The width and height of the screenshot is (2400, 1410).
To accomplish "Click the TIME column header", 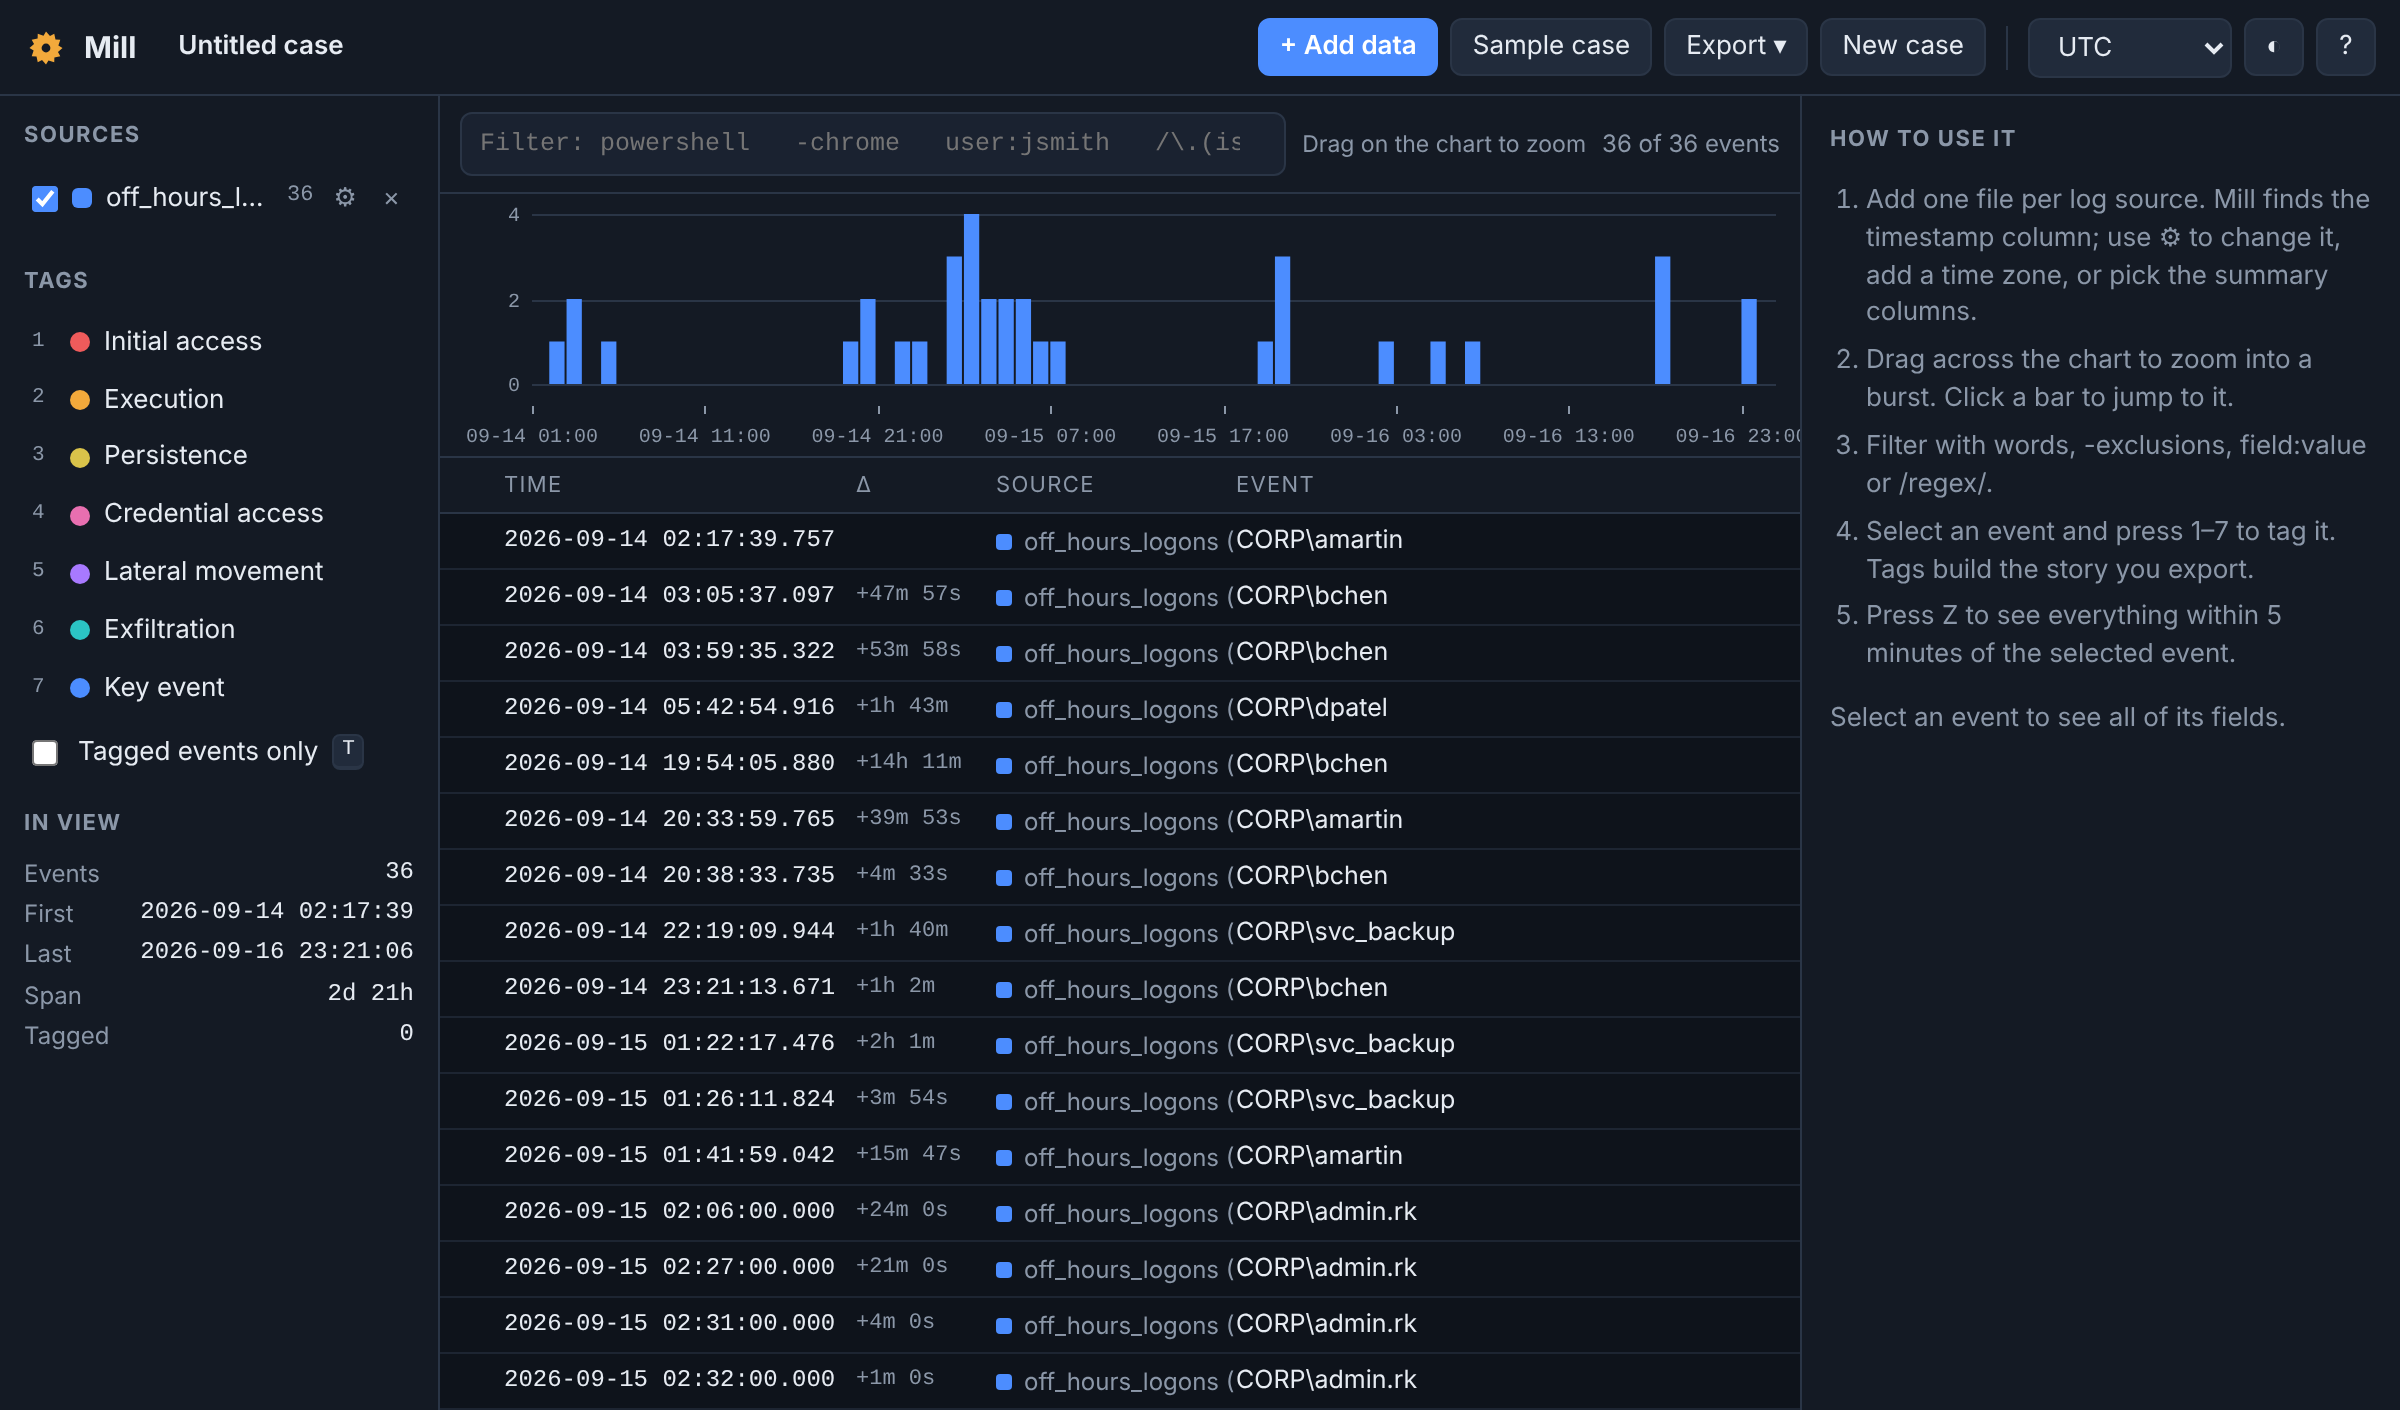I will pos(532,485).
